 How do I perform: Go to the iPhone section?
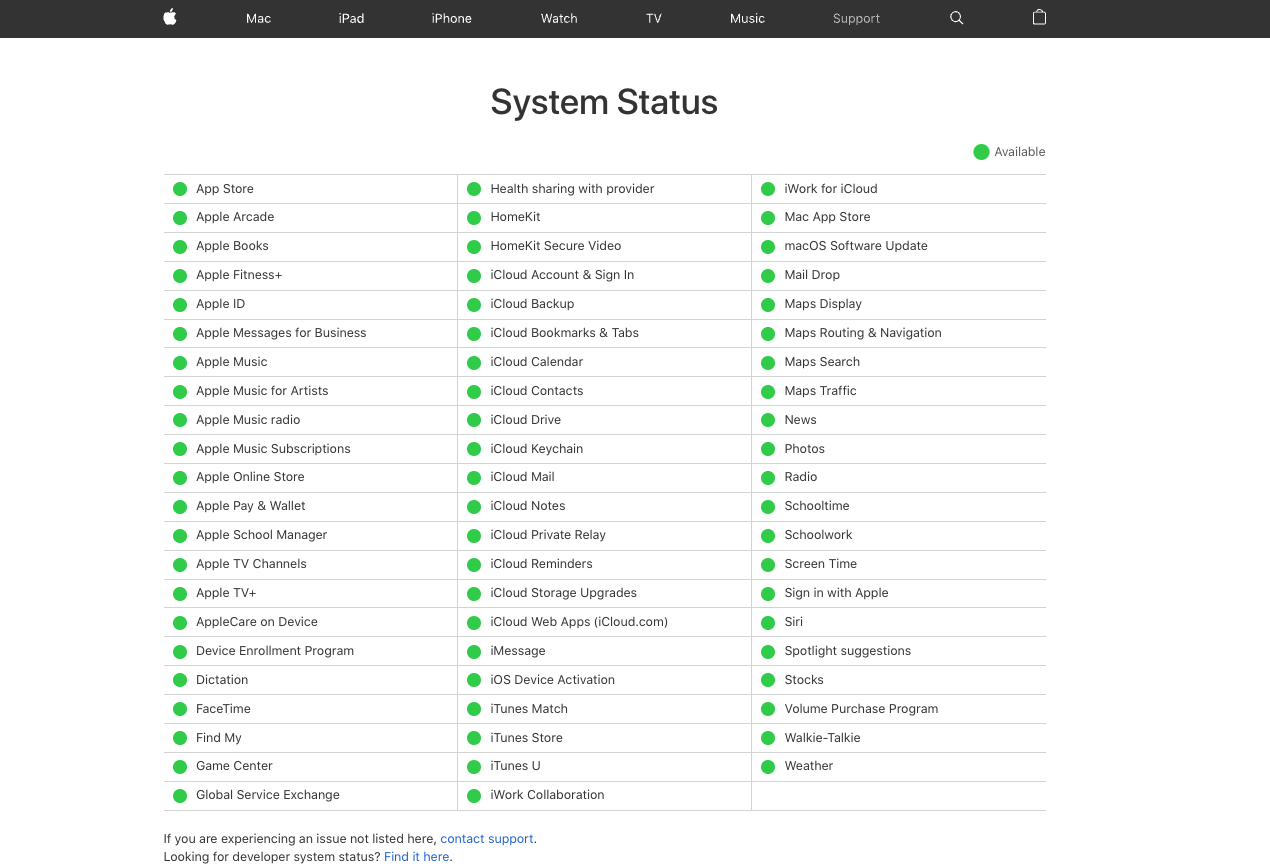click(x=451, y=18)
